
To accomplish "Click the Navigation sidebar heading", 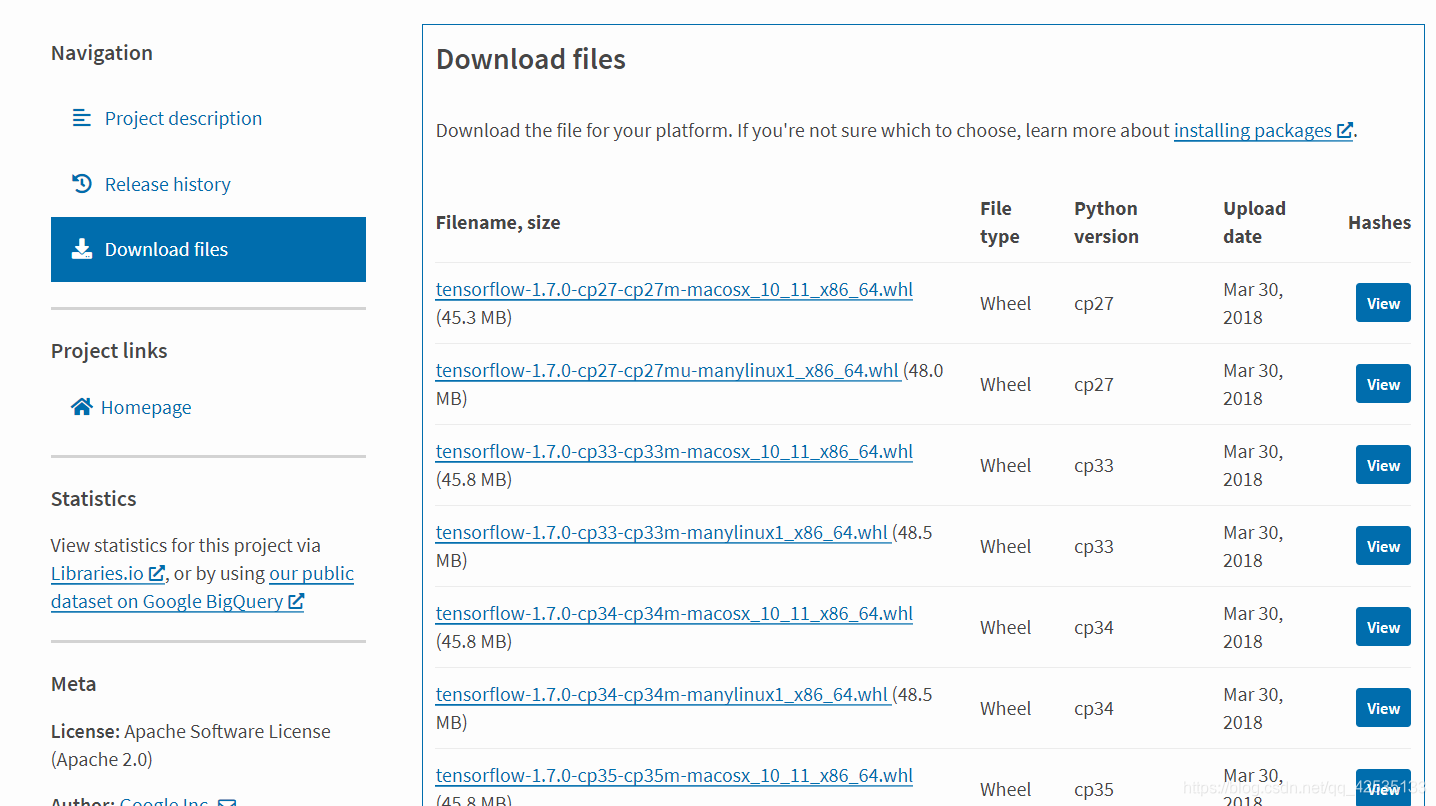I will [x=102, y=53].
